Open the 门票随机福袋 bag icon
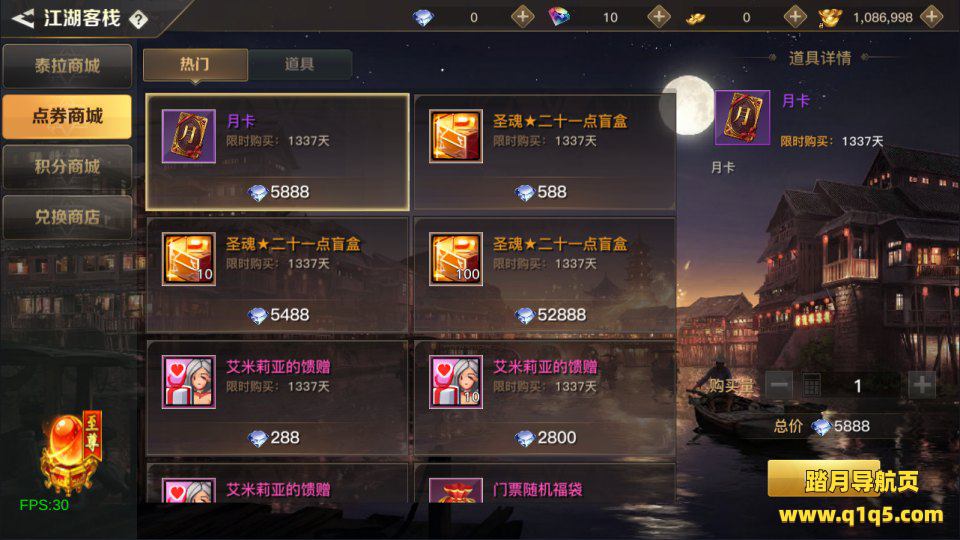Image resolution: width=960 pixels, height=540 pixels. click(456, 490)
